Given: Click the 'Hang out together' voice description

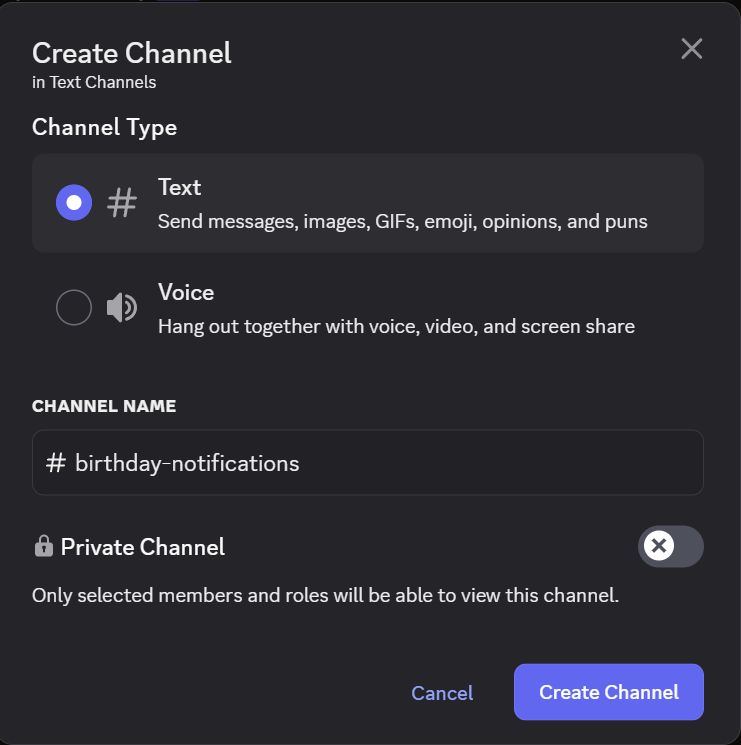Looking at the screenshot, I should click(397, 326).
